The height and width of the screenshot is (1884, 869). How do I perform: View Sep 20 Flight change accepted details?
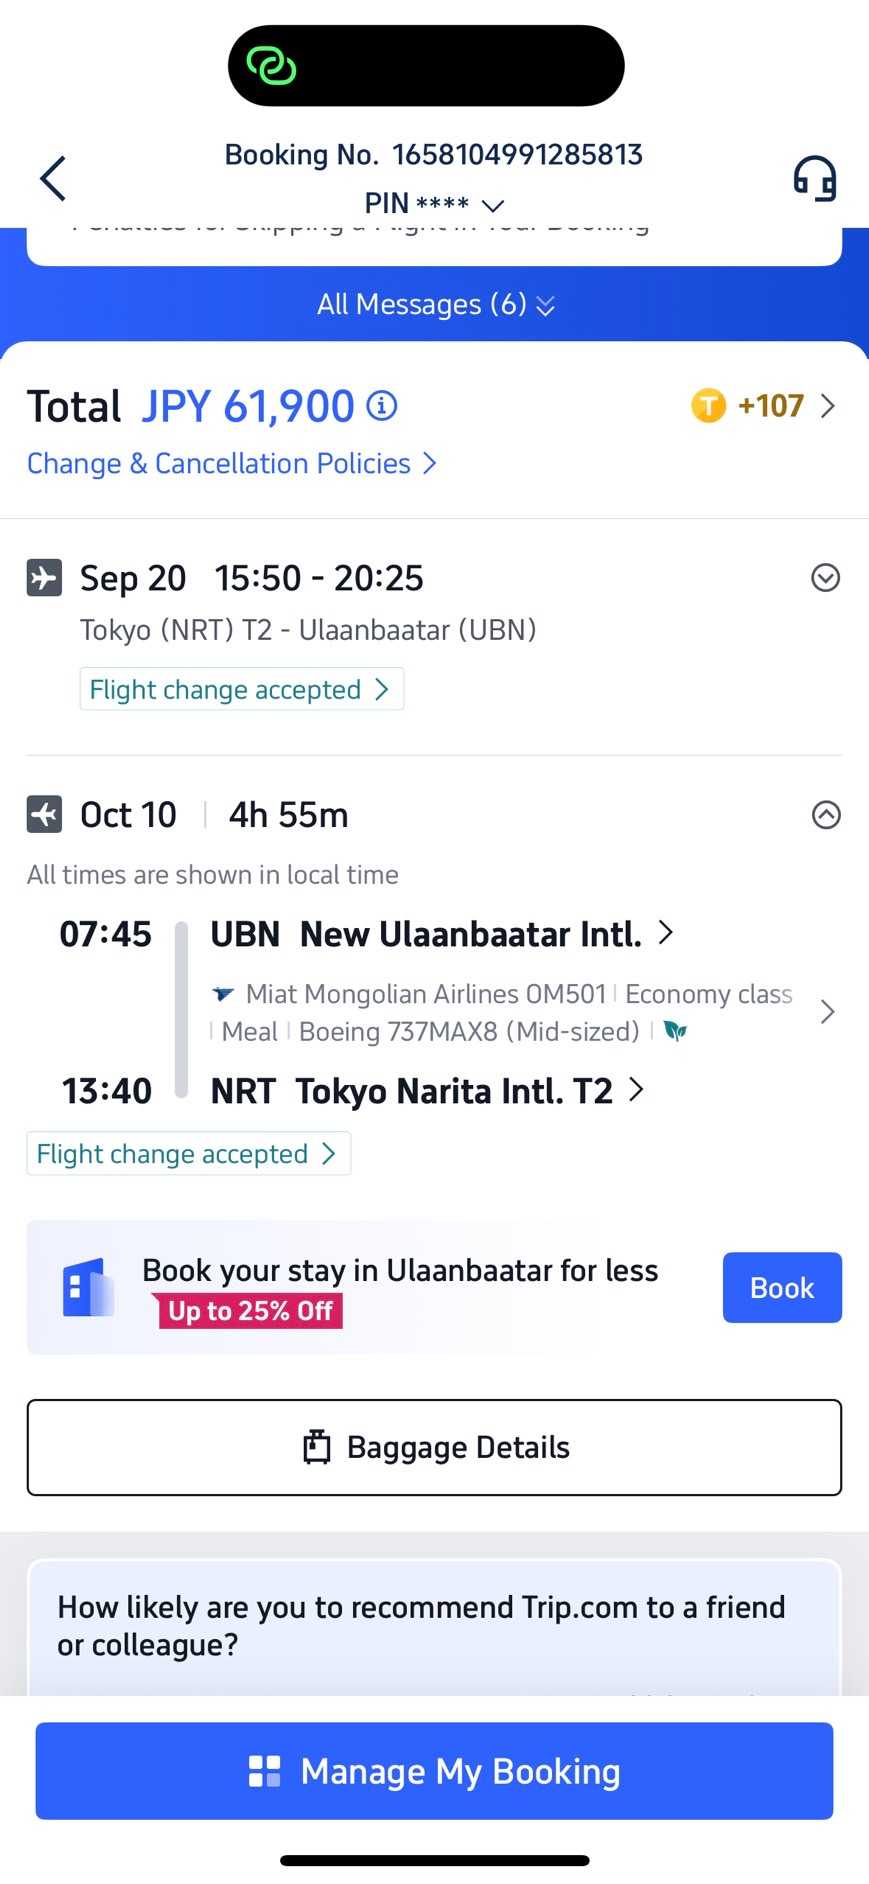pyautogui.click(x=240, y=690)
